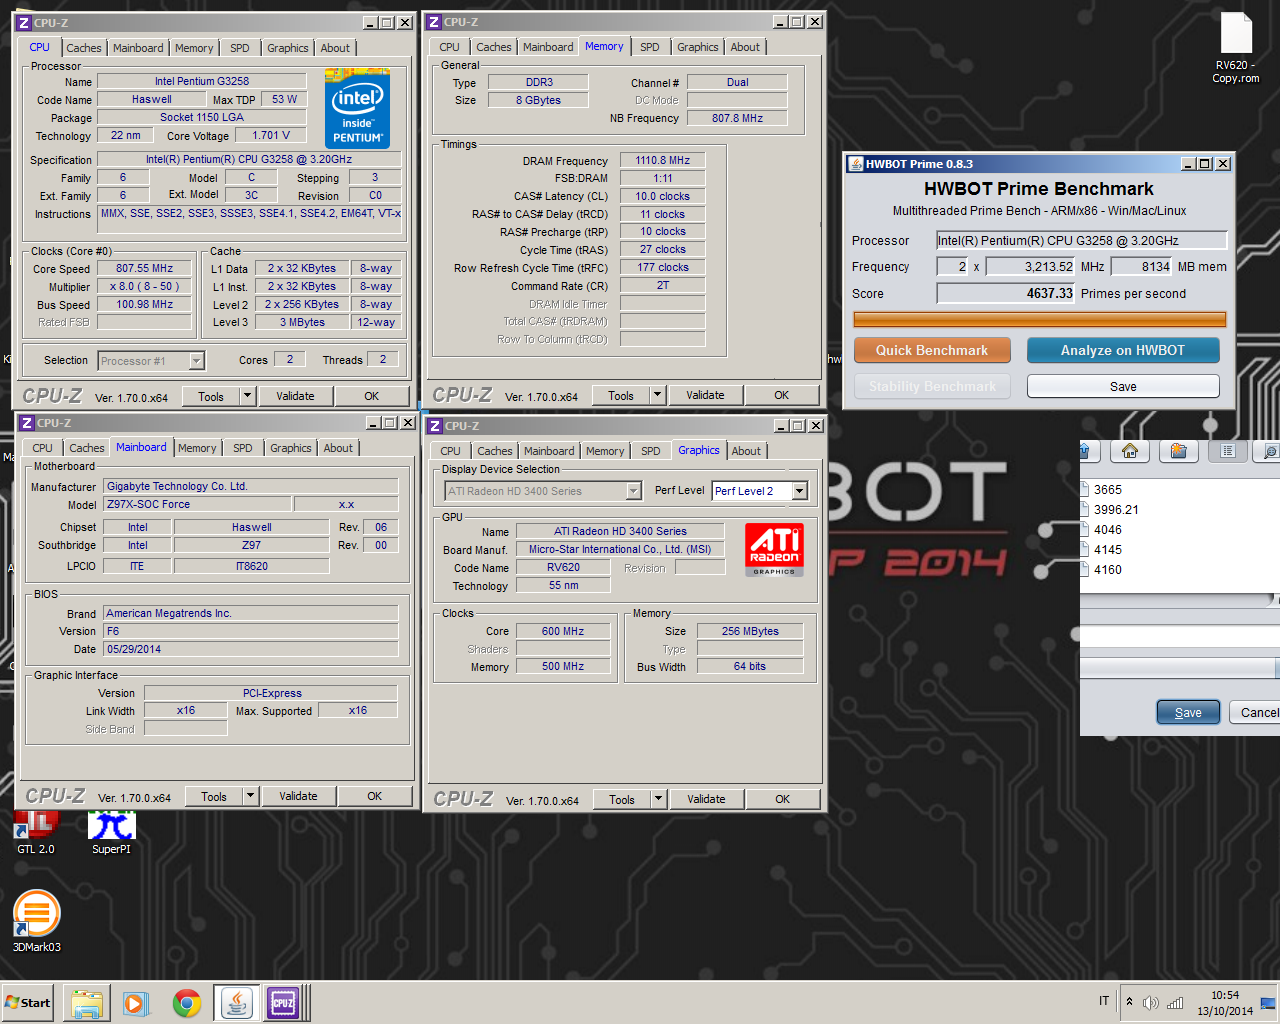The height and width of the screenshot is (1024, 1280).
Task: Click Save in HWBOT Prime window
Action: [1123, 386]
